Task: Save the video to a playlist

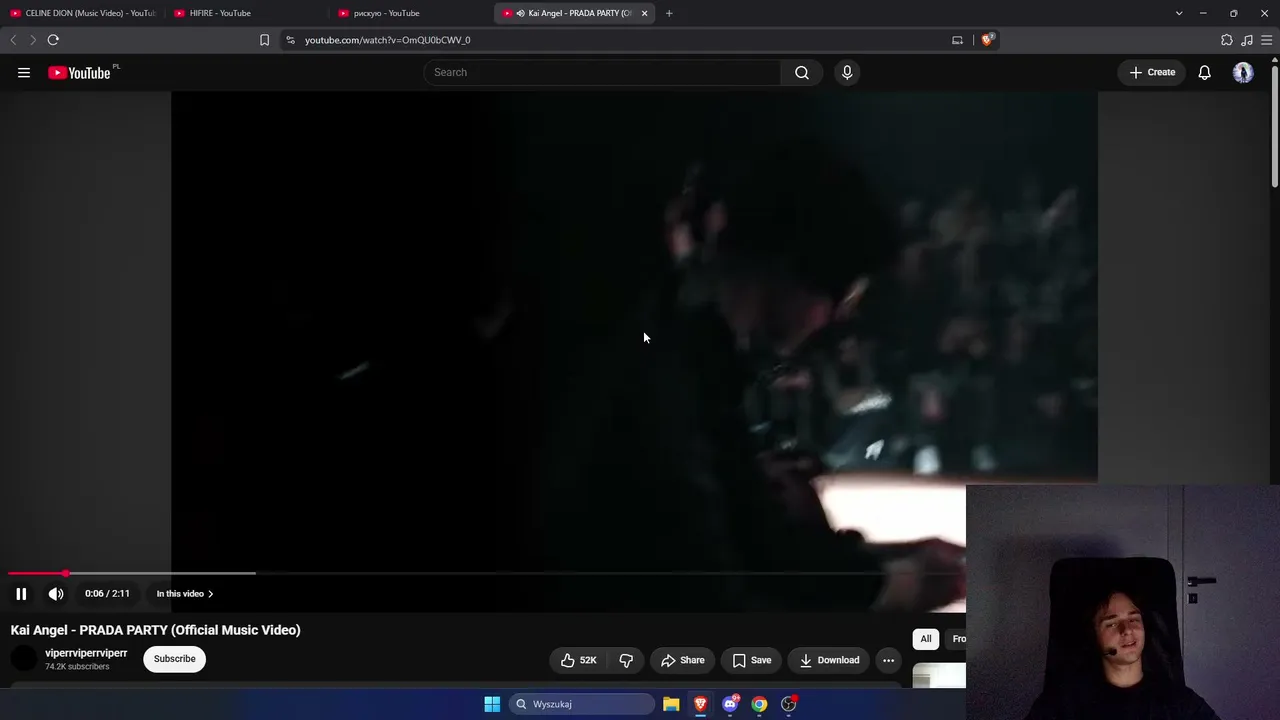Action: click(x=752, y=660)
